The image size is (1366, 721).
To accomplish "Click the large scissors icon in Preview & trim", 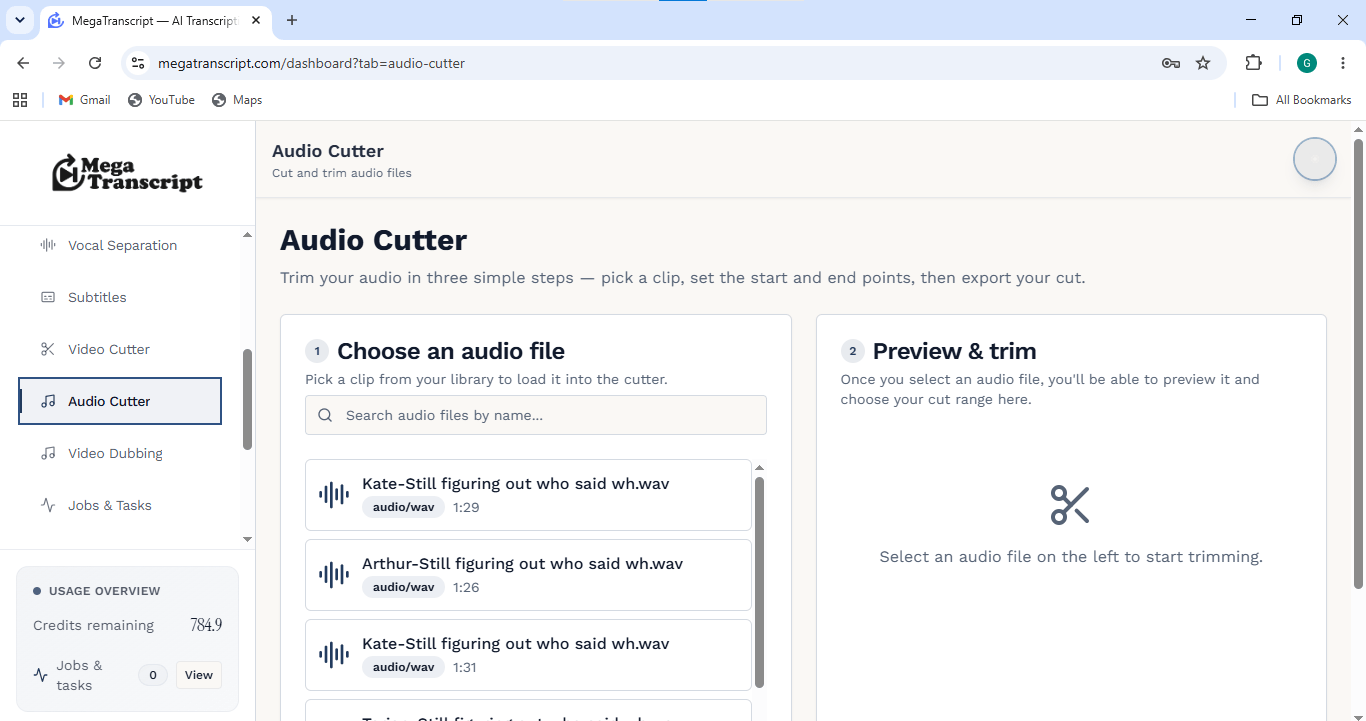I will [x=1070, y=505].
